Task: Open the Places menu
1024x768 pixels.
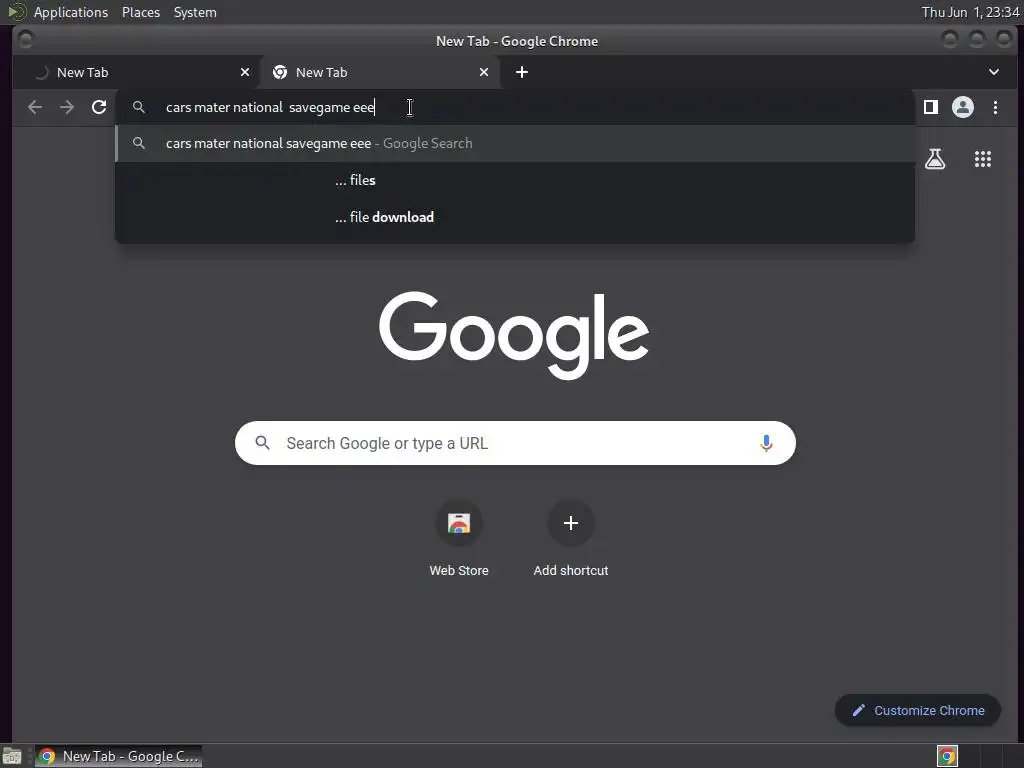Action: [140, 12]
